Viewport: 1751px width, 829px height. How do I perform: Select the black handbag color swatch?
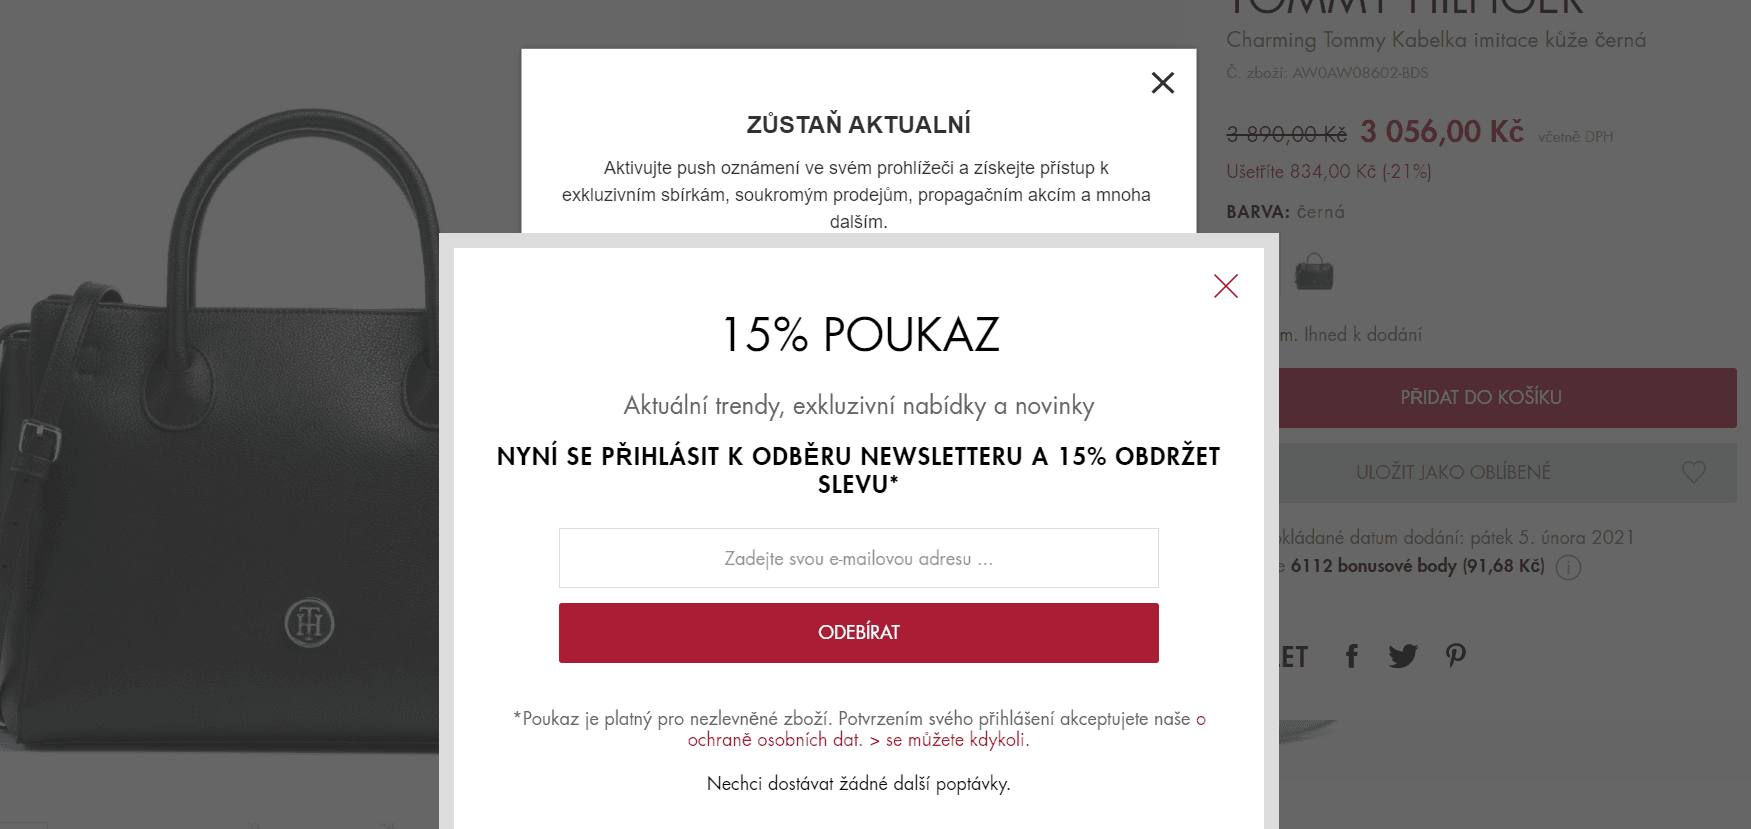1314,272
